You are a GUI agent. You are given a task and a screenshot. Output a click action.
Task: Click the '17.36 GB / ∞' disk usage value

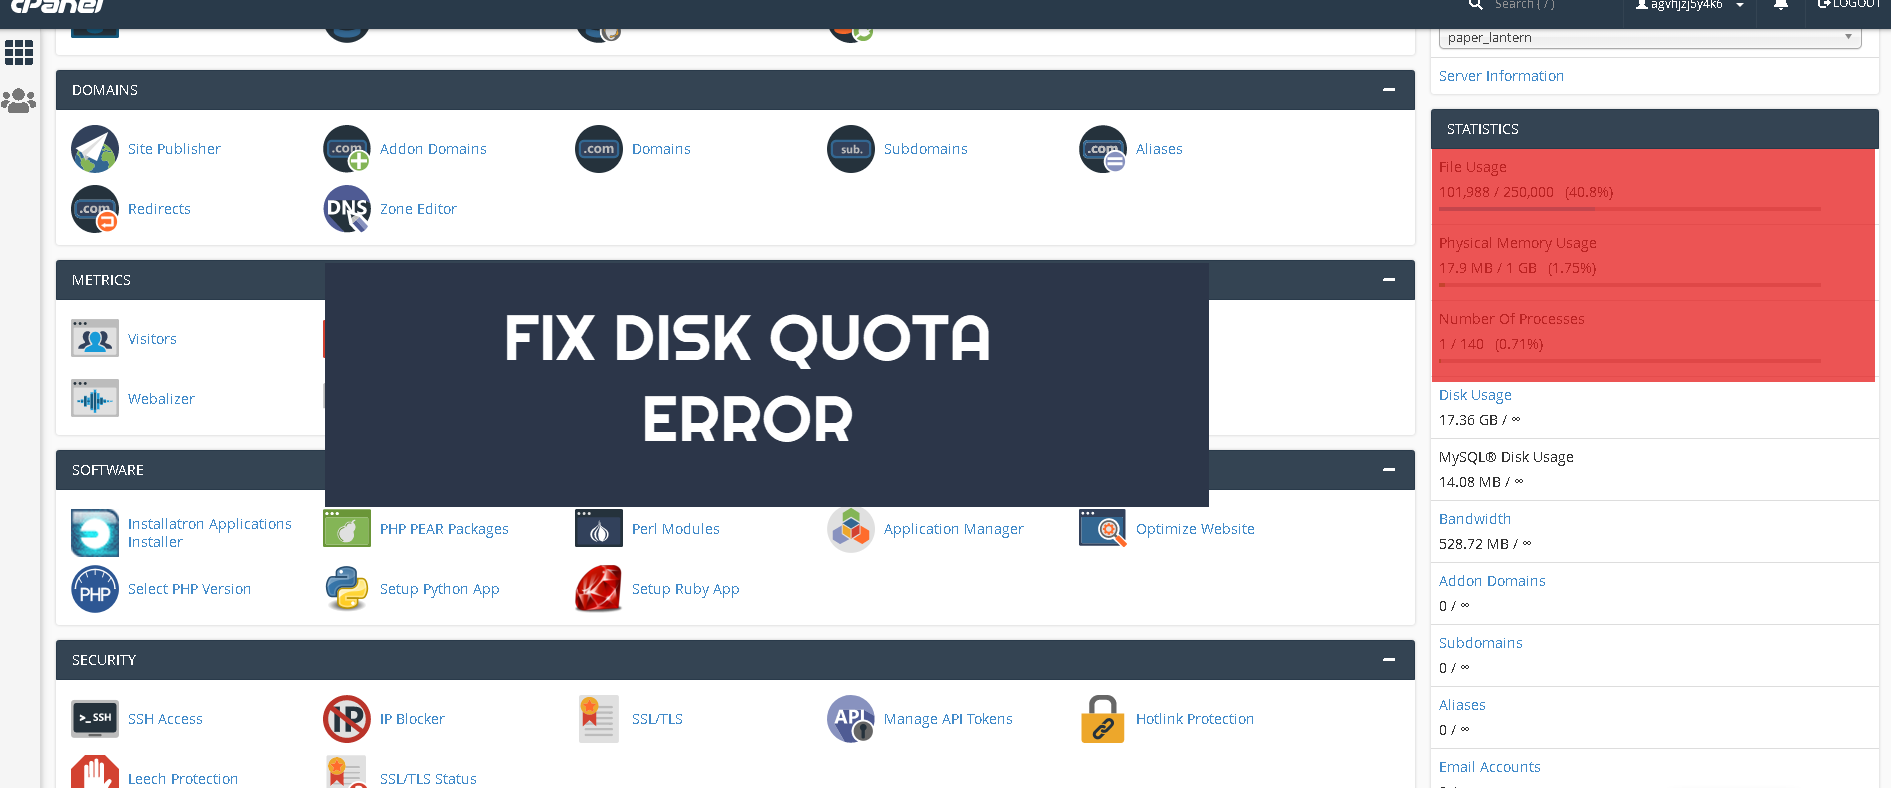(1479, 420)
